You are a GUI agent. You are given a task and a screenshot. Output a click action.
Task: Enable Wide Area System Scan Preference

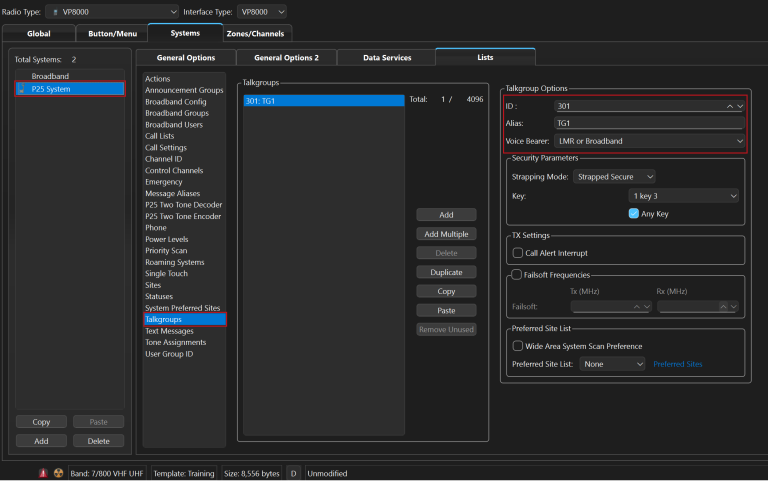(518, 346)
